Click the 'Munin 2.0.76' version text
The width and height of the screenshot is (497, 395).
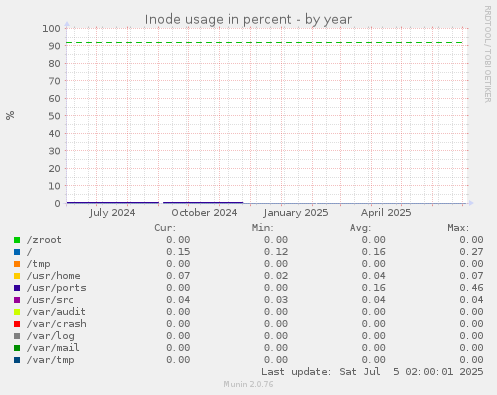[x=248, y=384]
